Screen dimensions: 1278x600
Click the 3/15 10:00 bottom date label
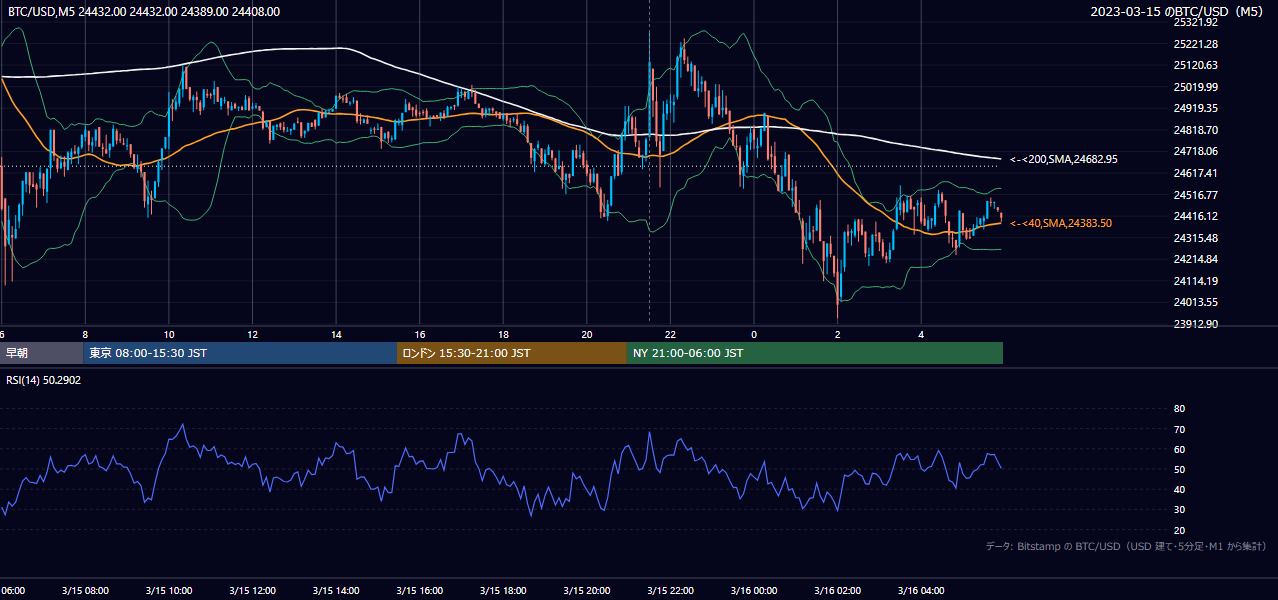tap(169, 591)
